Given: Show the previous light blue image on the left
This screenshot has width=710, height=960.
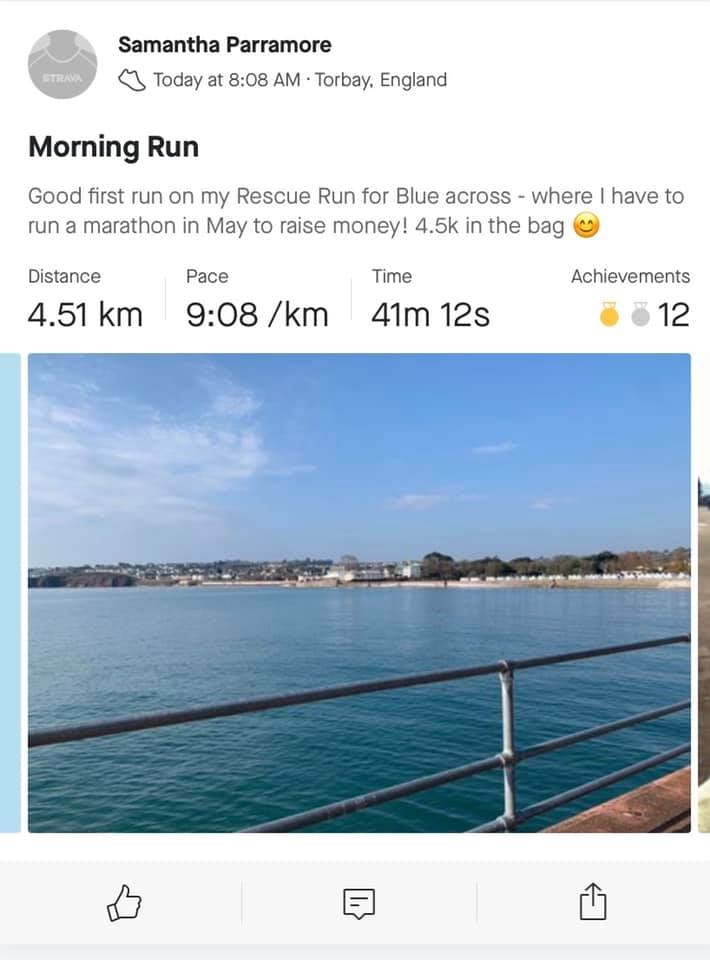Looking at the screenshot, I should [x=10, y=593].
